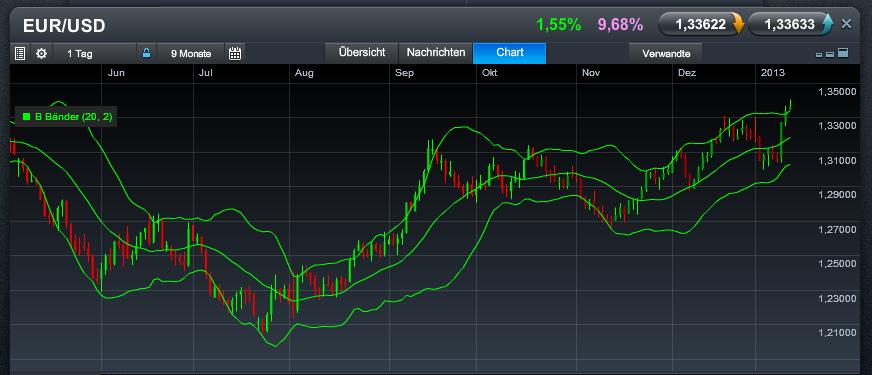This screenshot has height=375, width=872.
Task: Click the Jul label on time axis
Action: click(205, 73)
